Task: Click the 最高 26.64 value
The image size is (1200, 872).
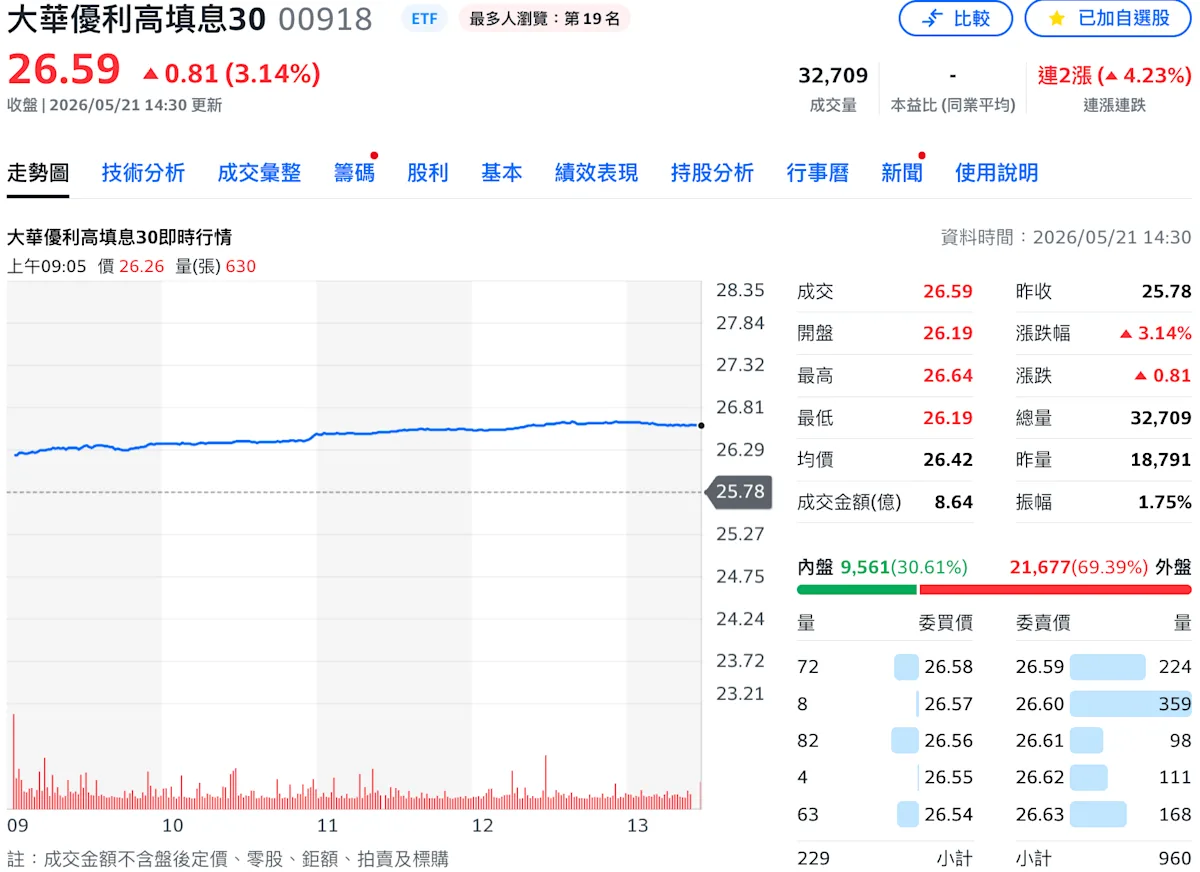Action: (948, 376)
